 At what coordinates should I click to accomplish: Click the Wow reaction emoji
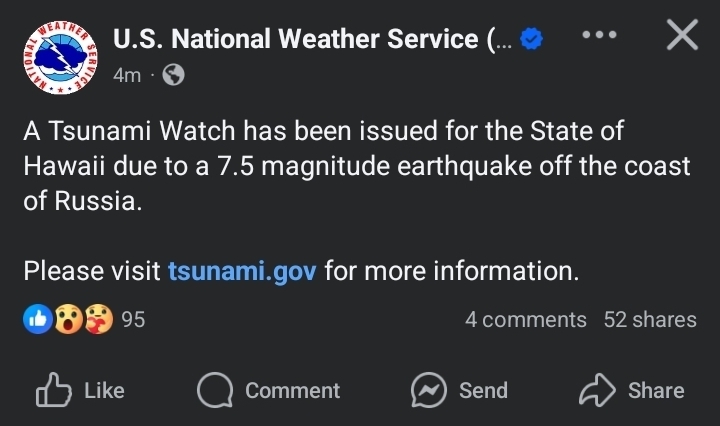point(67,319)
